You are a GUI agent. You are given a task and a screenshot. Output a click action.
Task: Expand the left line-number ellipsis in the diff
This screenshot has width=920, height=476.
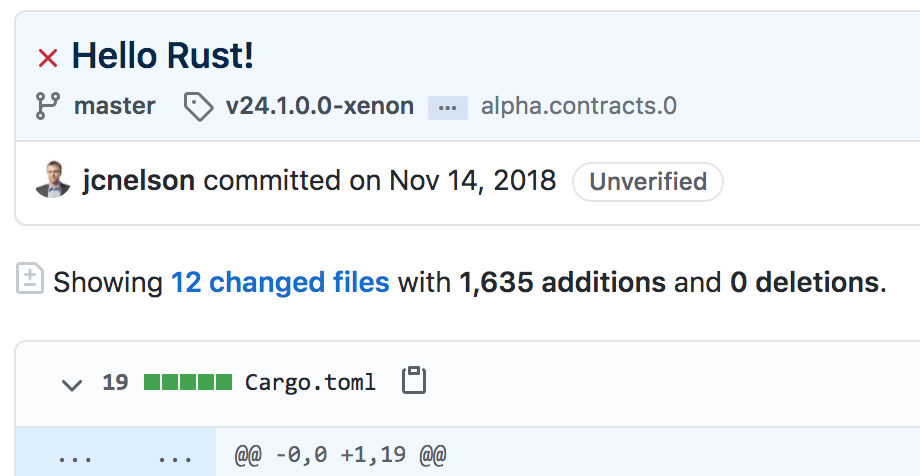pyautogui.click(x=75, y=455)
